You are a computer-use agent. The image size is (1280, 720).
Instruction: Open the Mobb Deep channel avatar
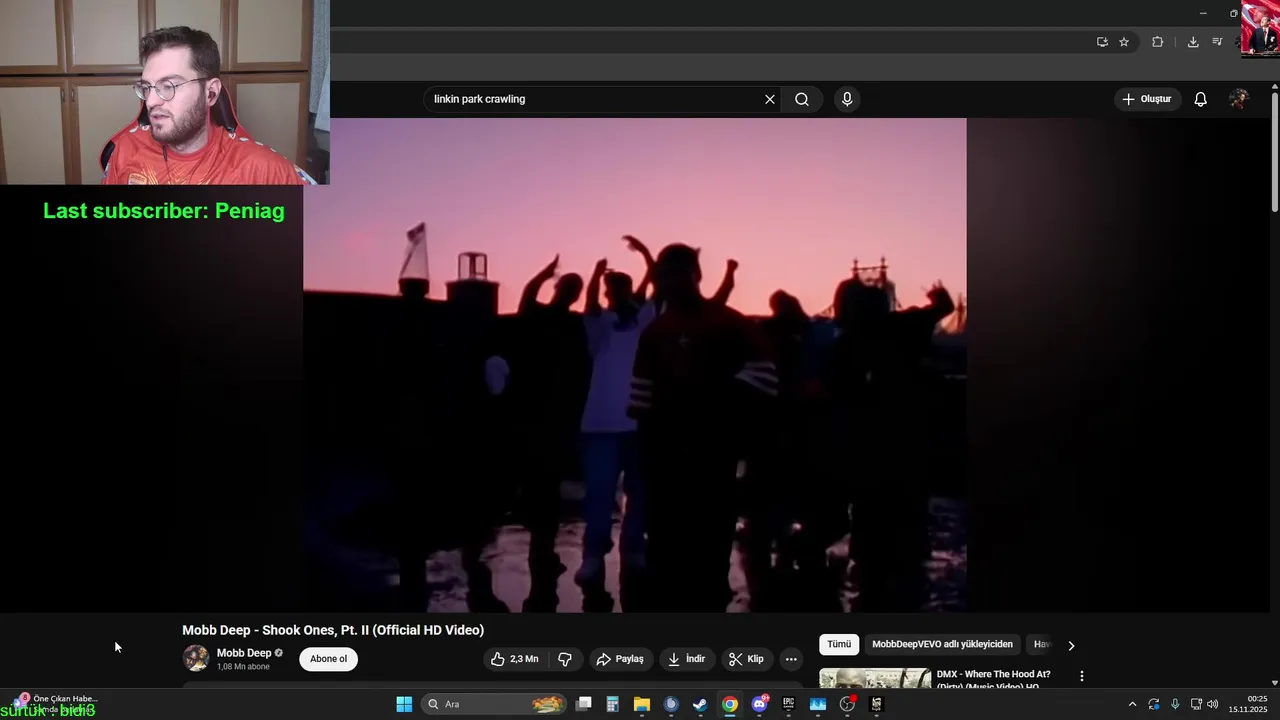(x=196, y=658)
